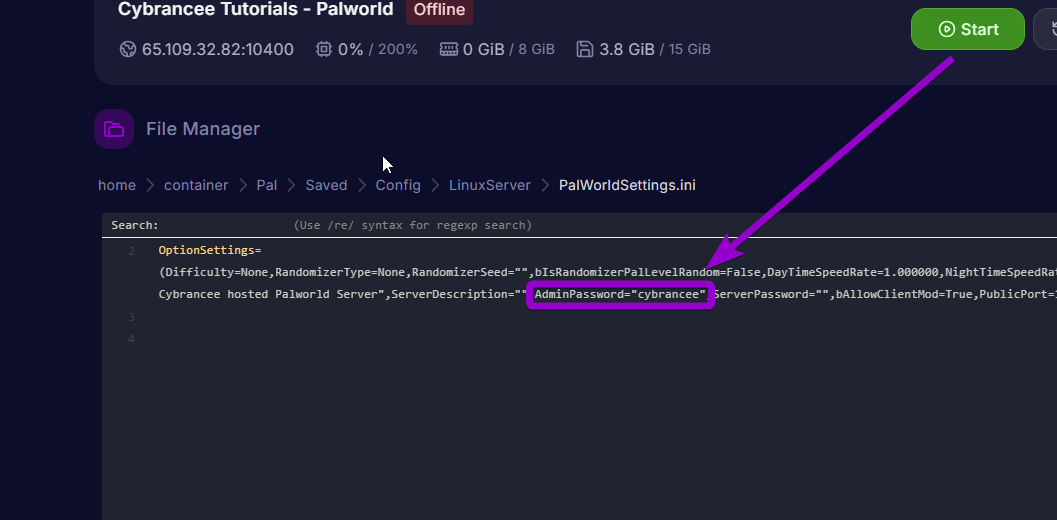Start the Palworld server
Viewport: 1057px width, 520px height.
[x=967, y=29]
